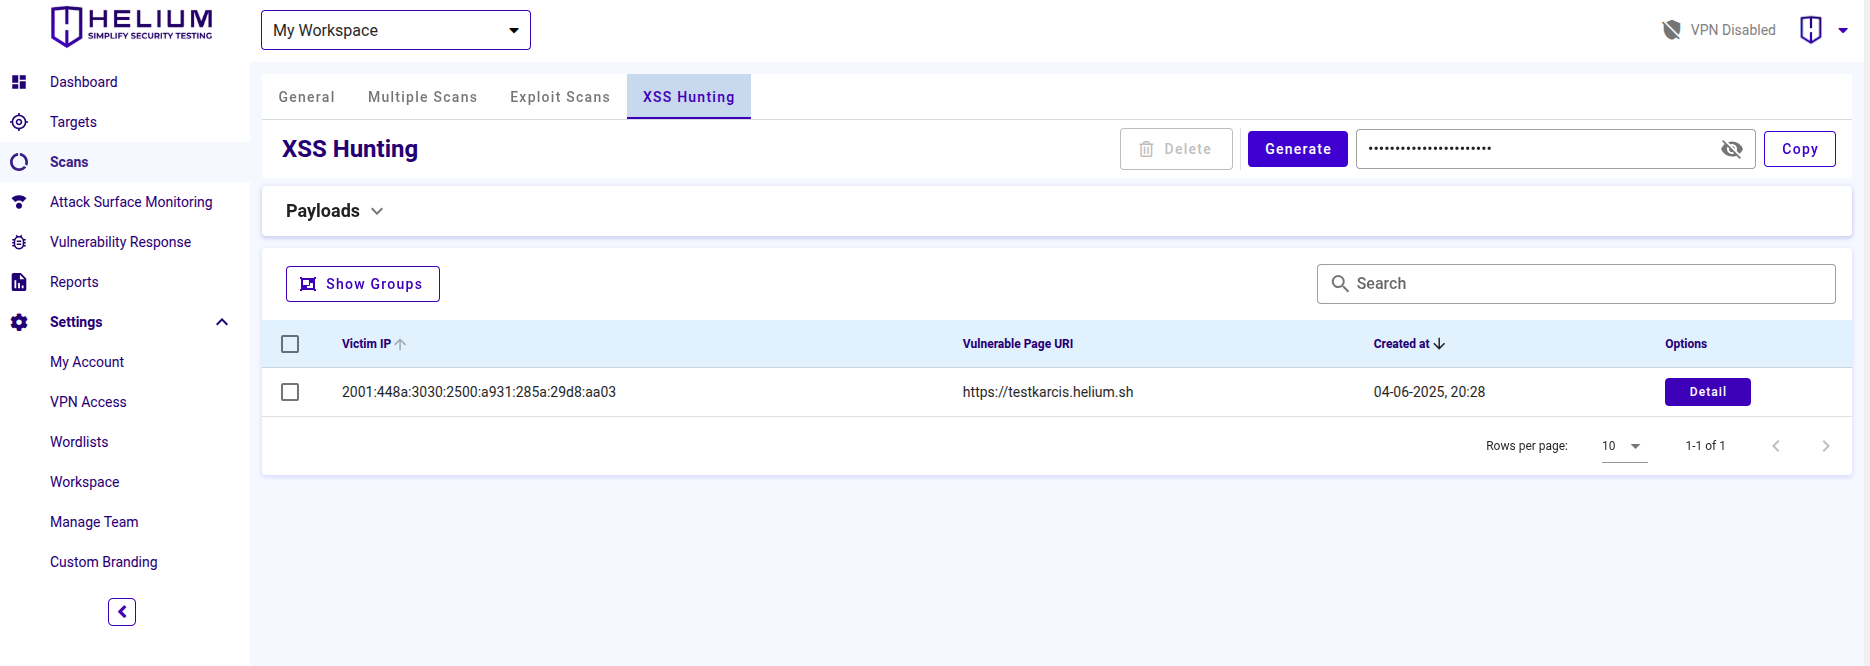The width and height of the screenshot is (1870, 666).
Task: Click the sidebar collapse arrow button
Action: 122,612
